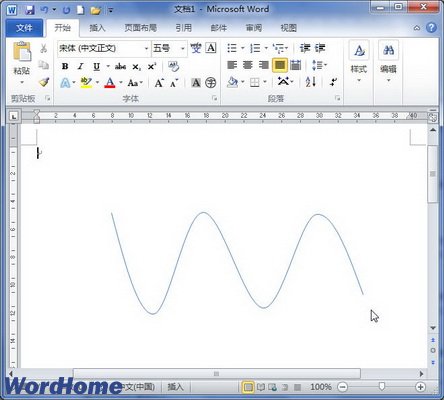Click the Open folder icon in quick access toolbar

pos(96,10)
